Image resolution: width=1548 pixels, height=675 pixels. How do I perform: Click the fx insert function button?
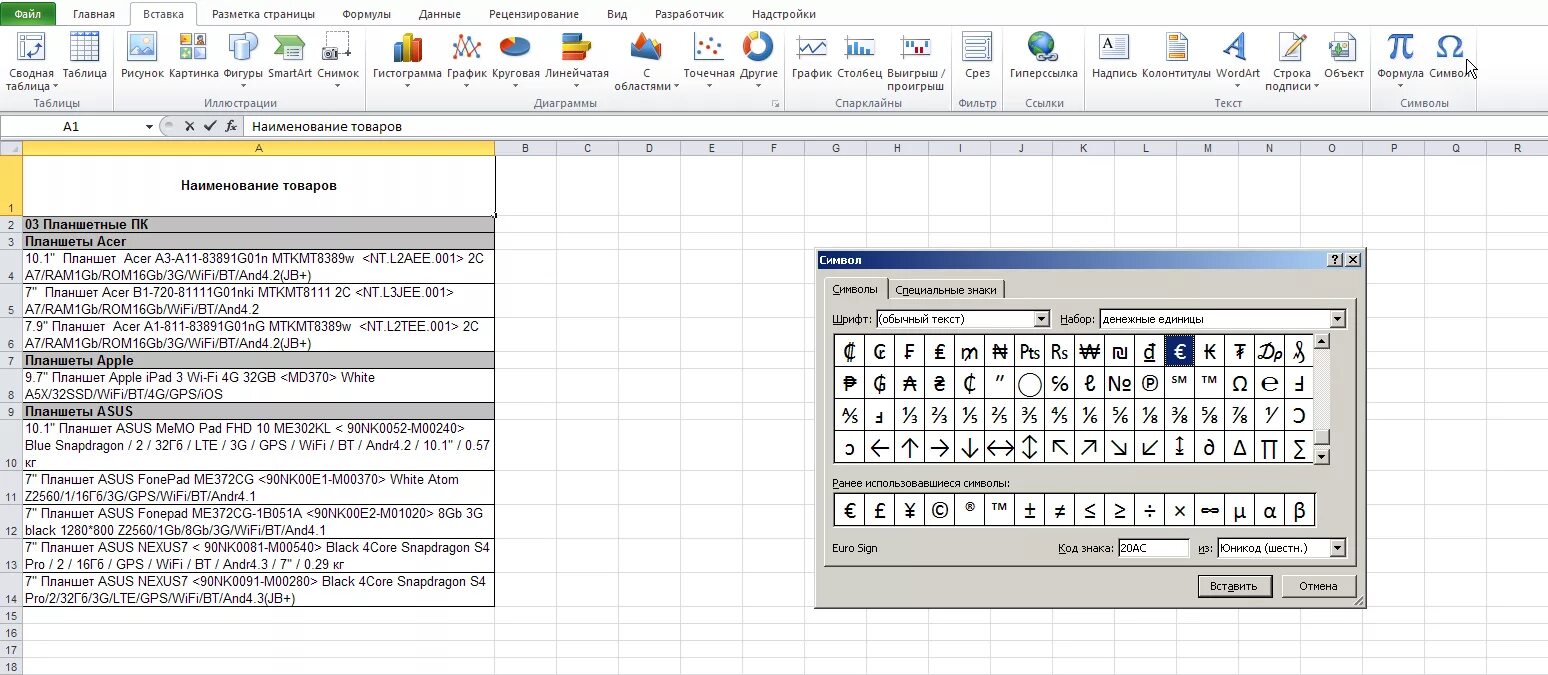click(x=231, y=127)
